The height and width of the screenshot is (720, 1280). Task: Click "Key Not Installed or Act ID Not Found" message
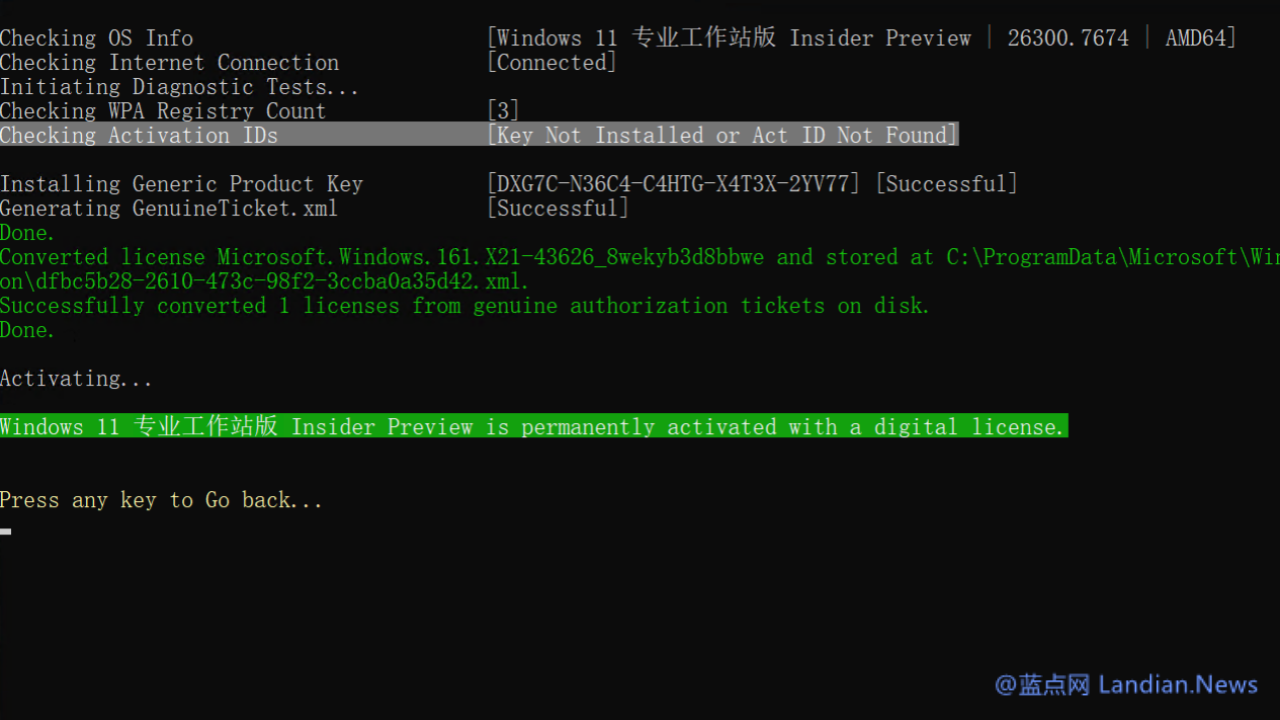[x=722, y=135]
